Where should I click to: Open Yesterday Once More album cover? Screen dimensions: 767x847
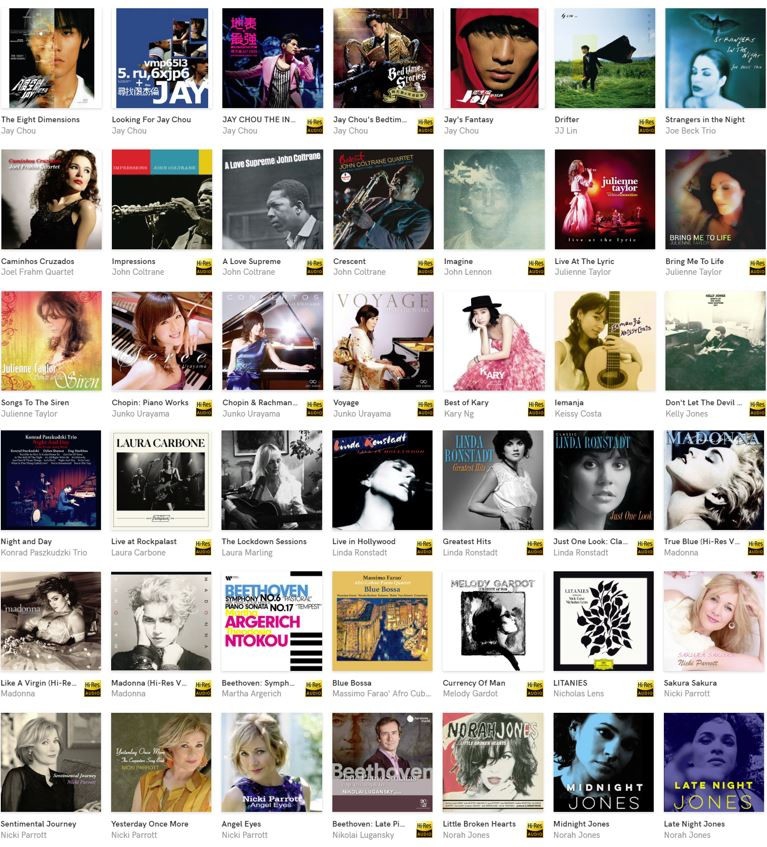click(x=161, y=762)
